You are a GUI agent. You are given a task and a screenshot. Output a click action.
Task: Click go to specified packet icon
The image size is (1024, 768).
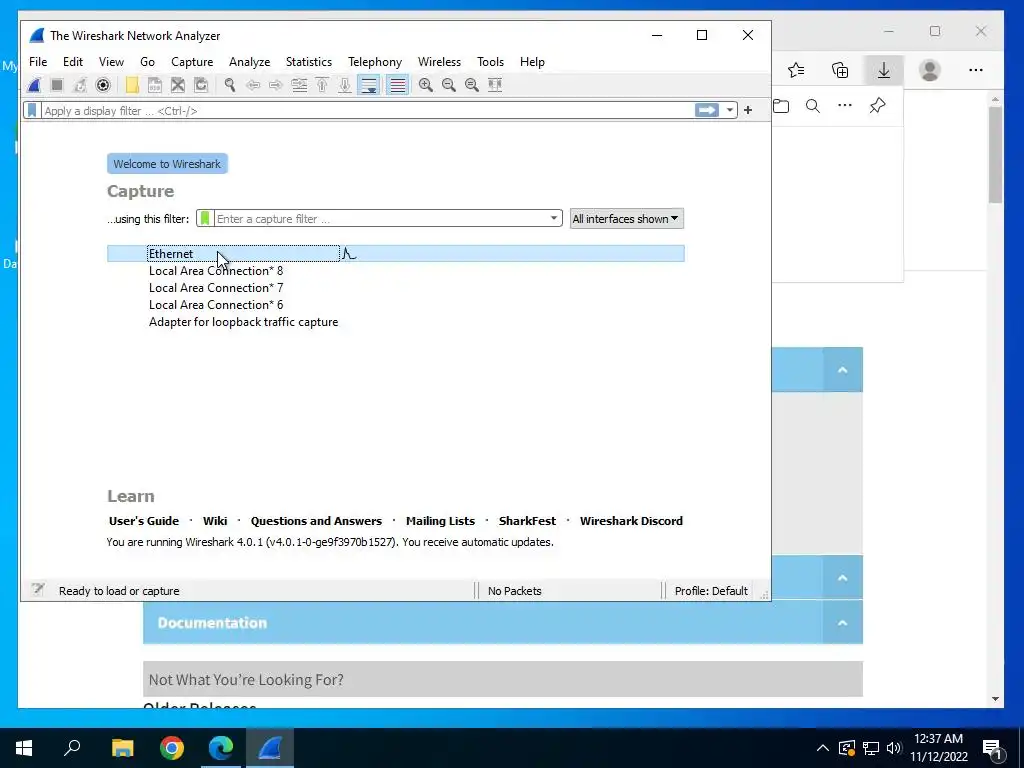point(299,85)
